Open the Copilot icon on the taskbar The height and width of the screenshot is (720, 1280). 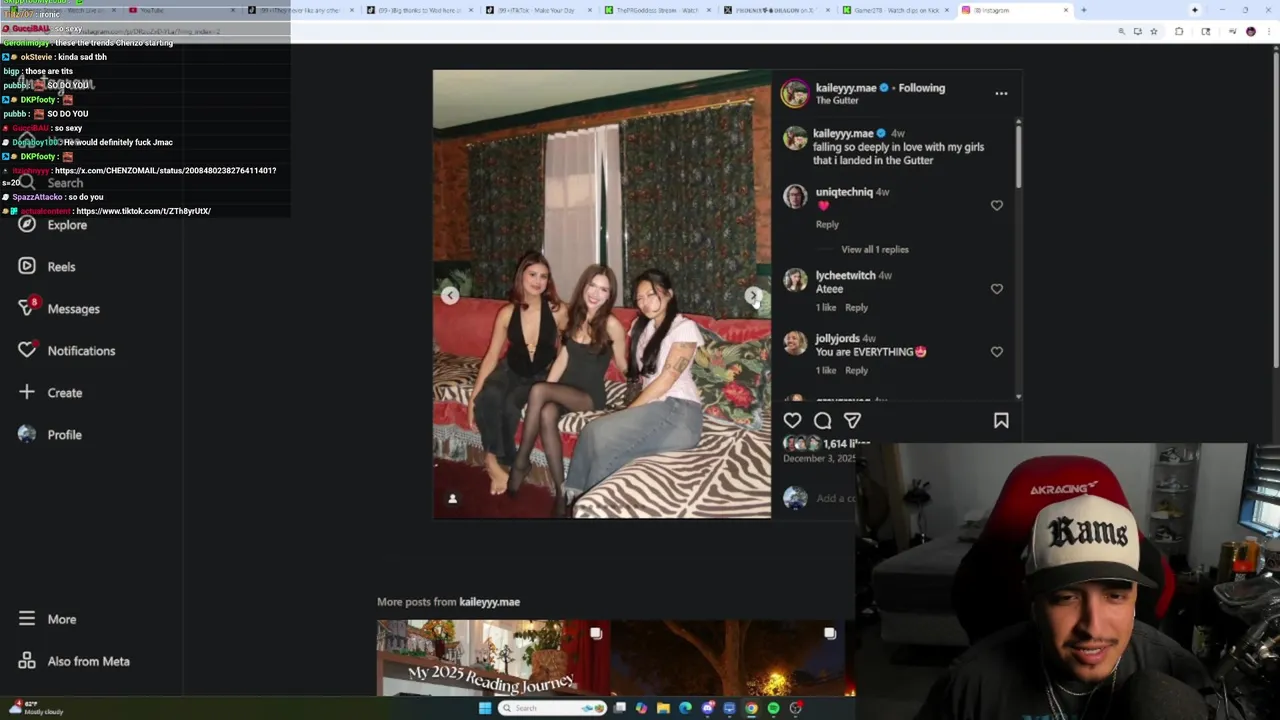641,708
